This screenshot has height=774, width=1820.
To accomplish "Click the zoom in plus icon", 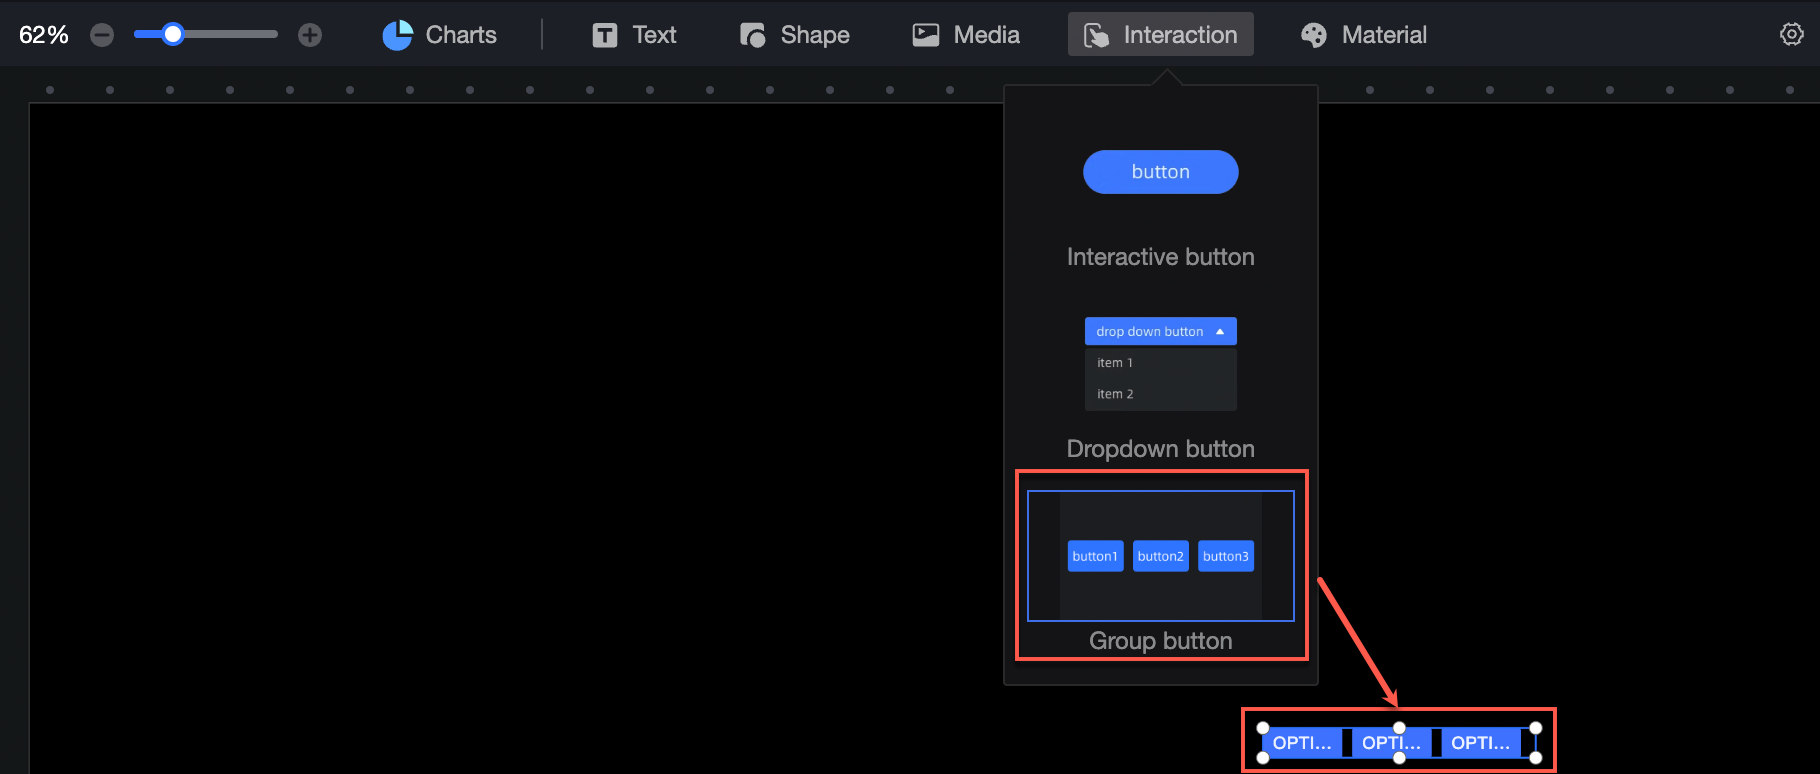I will click(x=310, y=35).
